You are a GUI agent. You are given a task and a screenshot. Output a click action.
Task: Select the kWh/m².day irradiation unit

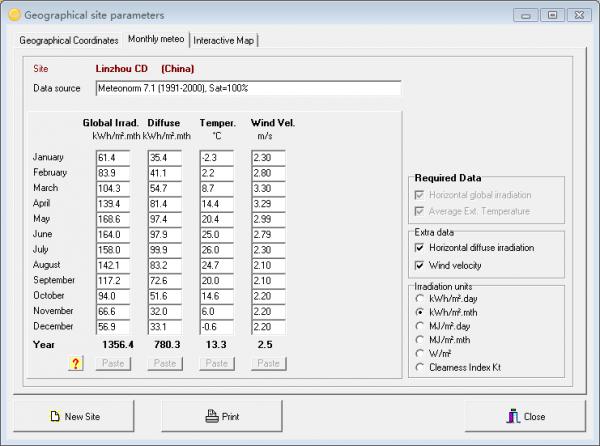tap(420, 298)
